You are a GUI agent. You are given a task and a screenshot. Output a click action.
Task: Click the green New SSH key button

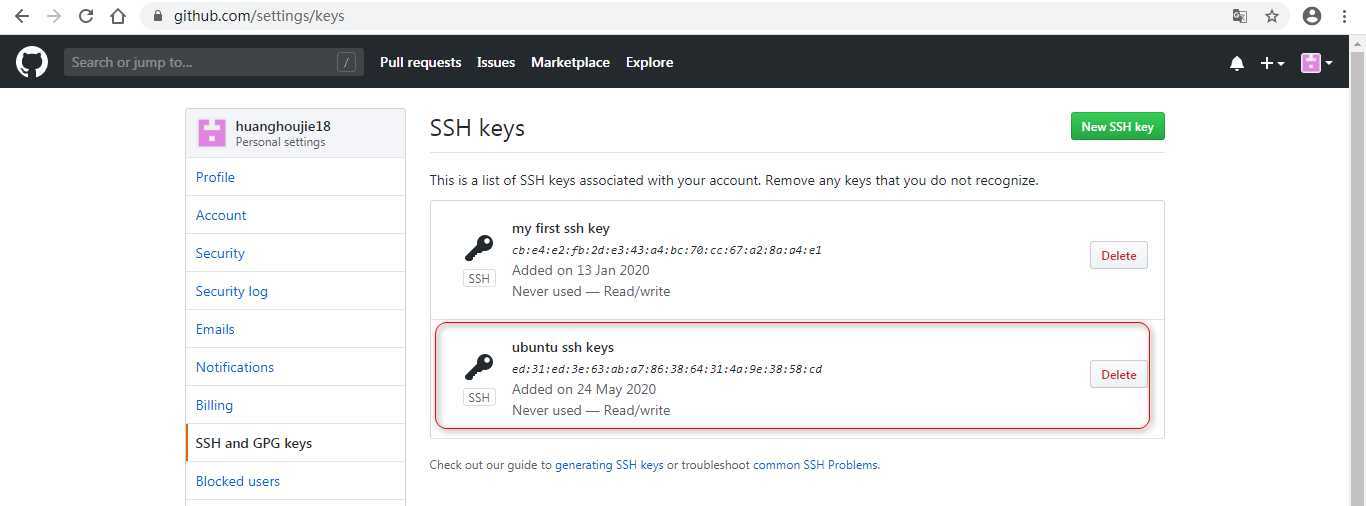point(1117,127)
